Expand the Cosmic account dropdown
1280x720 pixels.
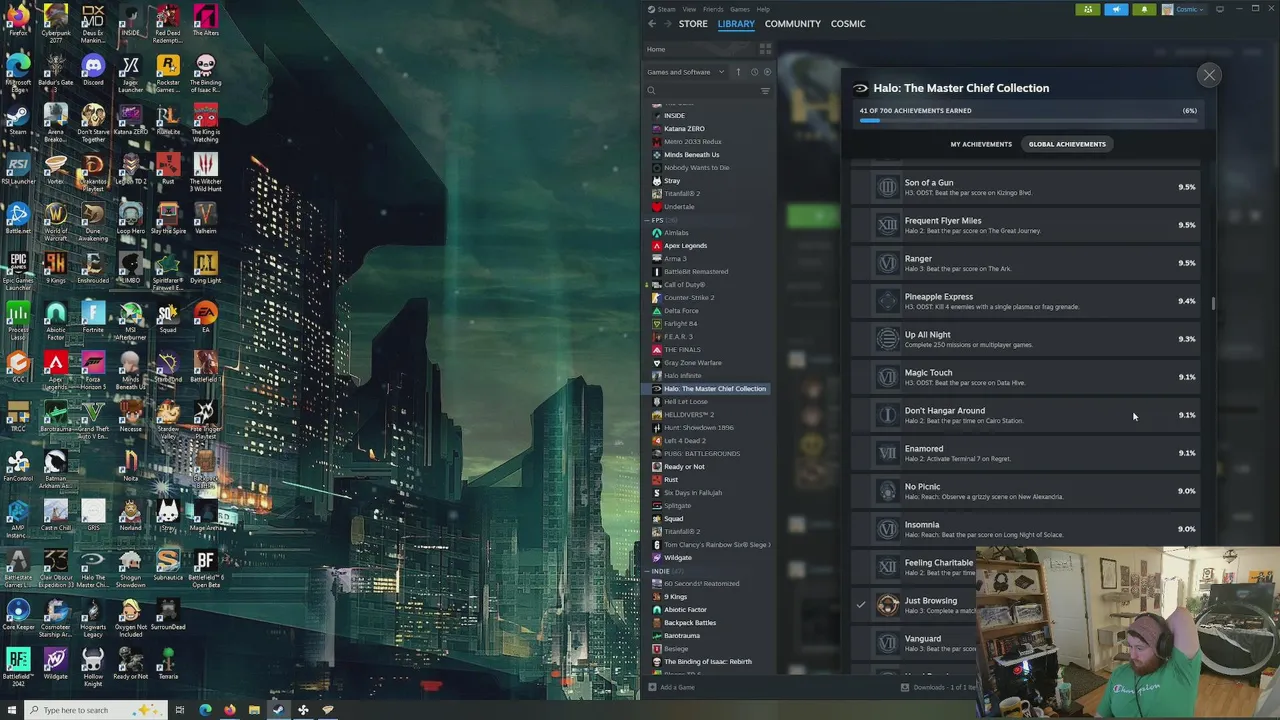(x=1183, y=9)
